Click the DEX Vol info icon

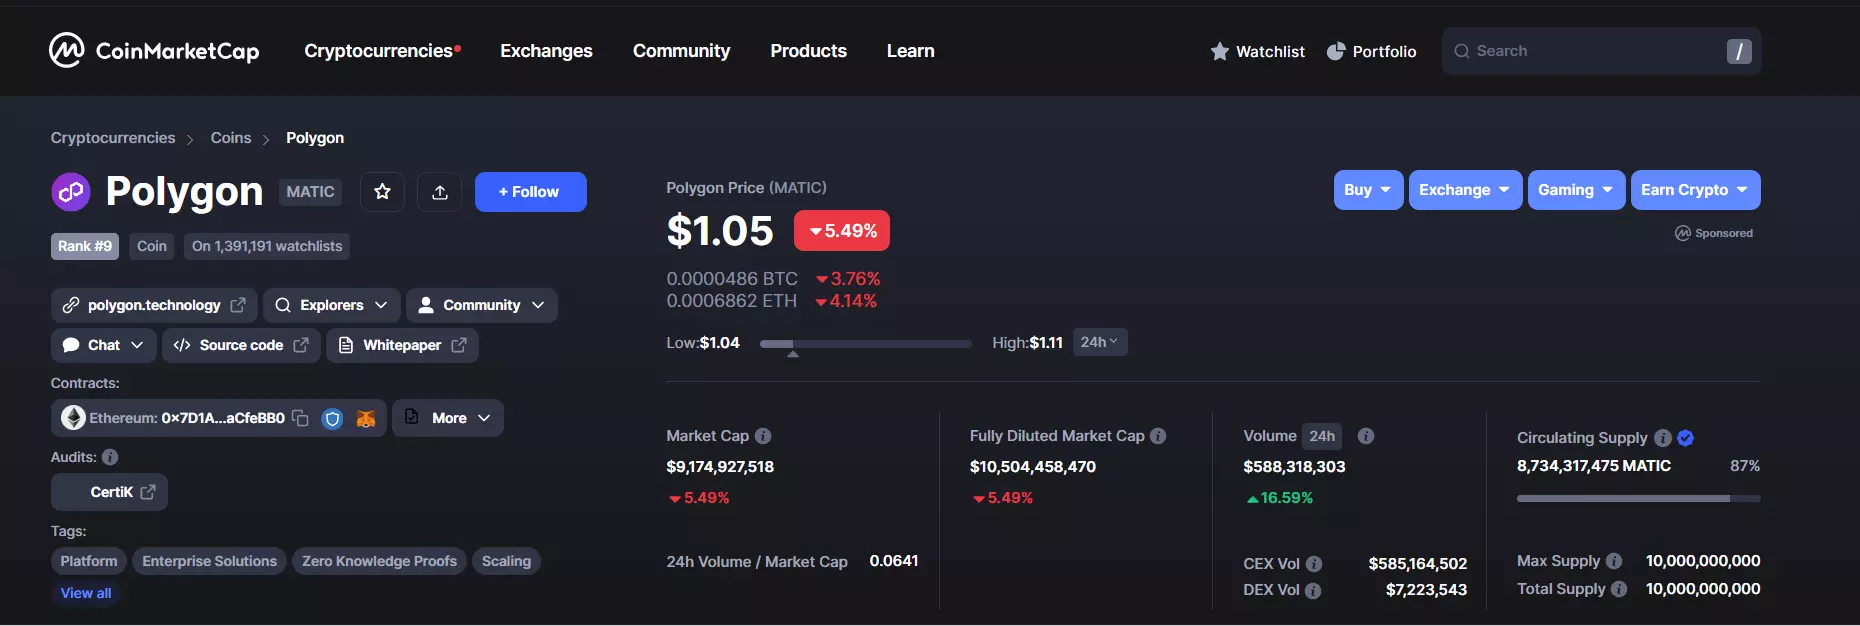tap(1313, 591)
